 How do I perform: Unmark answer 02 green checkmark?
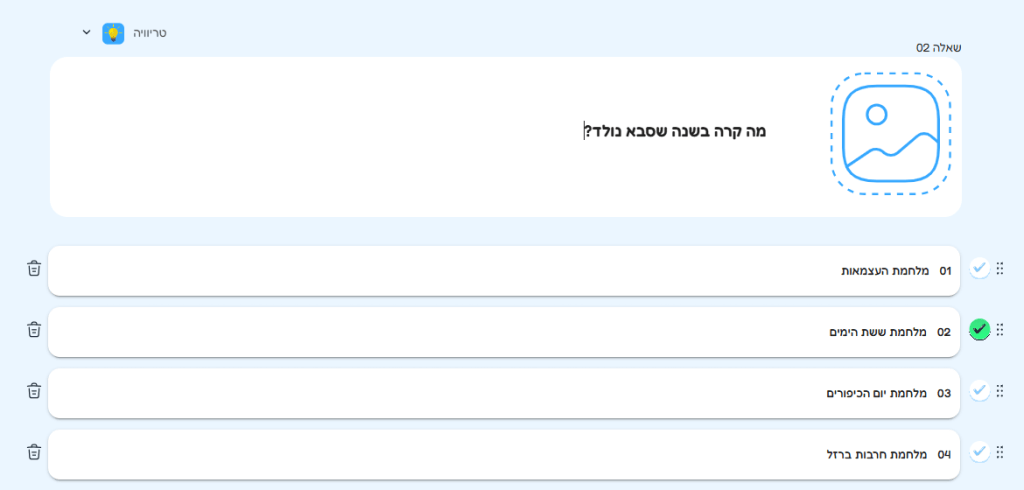point(979,329)
